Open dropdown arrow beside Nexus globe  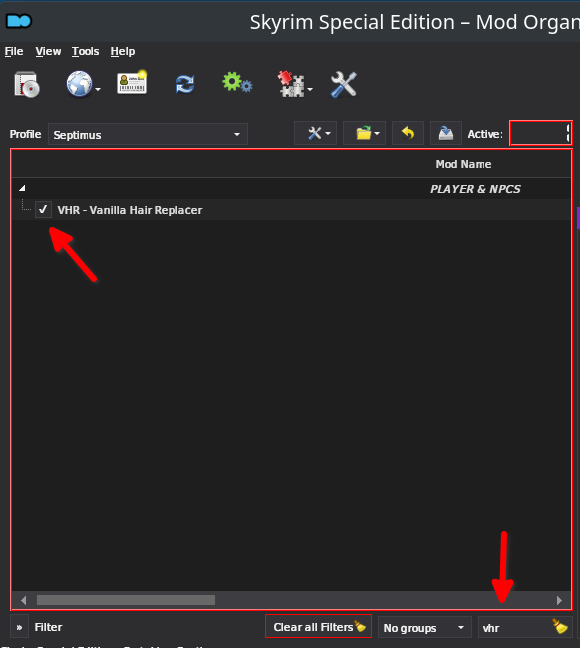point(98,90)
